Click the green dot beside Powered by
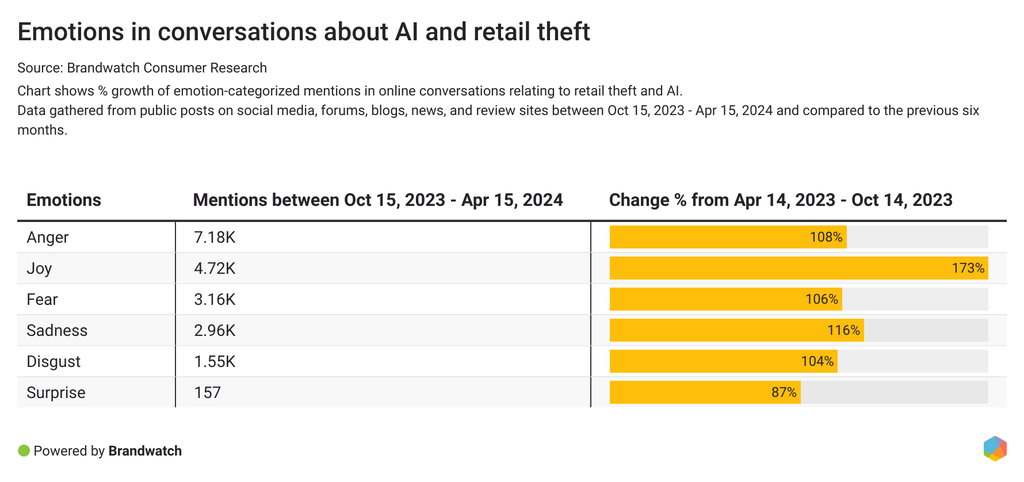 tap(24, 451)
